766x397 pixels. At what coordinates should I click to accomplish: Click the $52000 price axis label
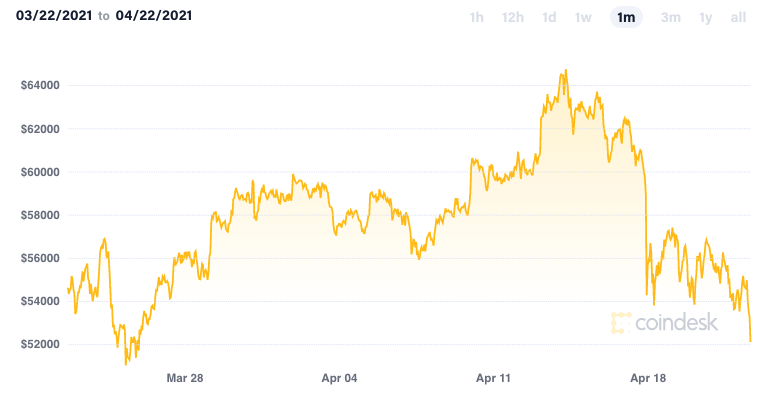click(x=40, y=344)
